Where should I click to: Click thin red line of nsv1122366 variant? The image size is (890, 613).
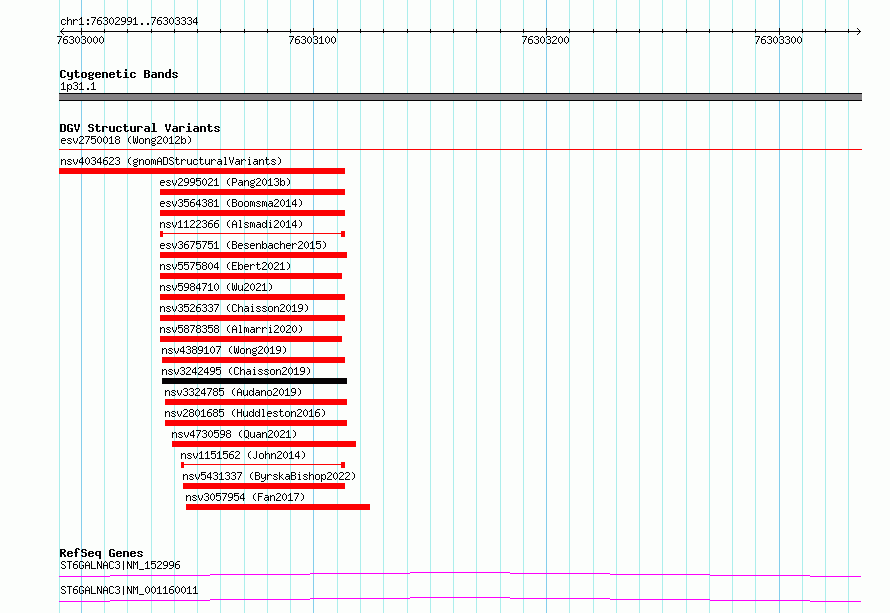click(253, 234)
